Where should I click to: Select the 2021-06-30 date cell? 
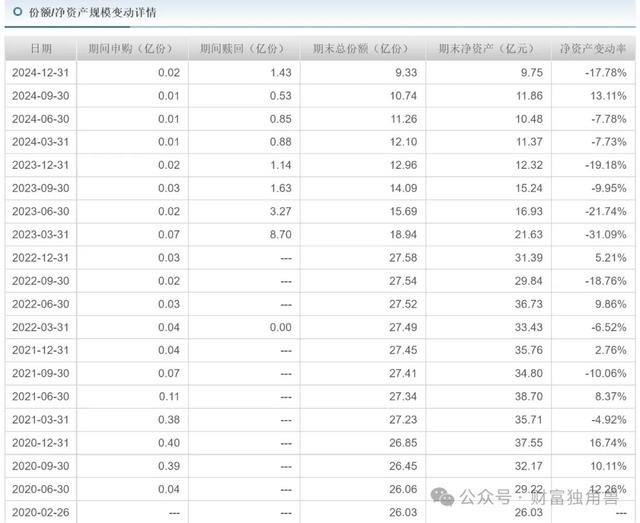(40, 396)
